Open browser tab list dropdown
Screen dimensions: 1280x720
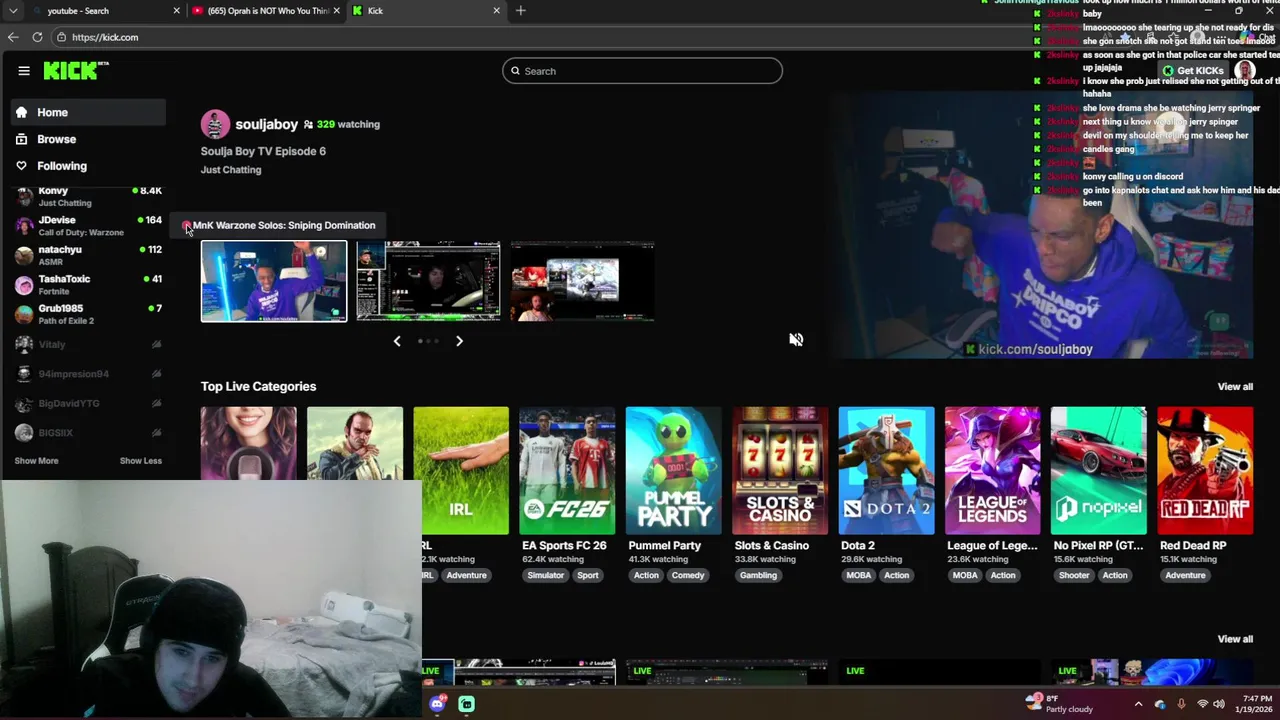(12, 11)
